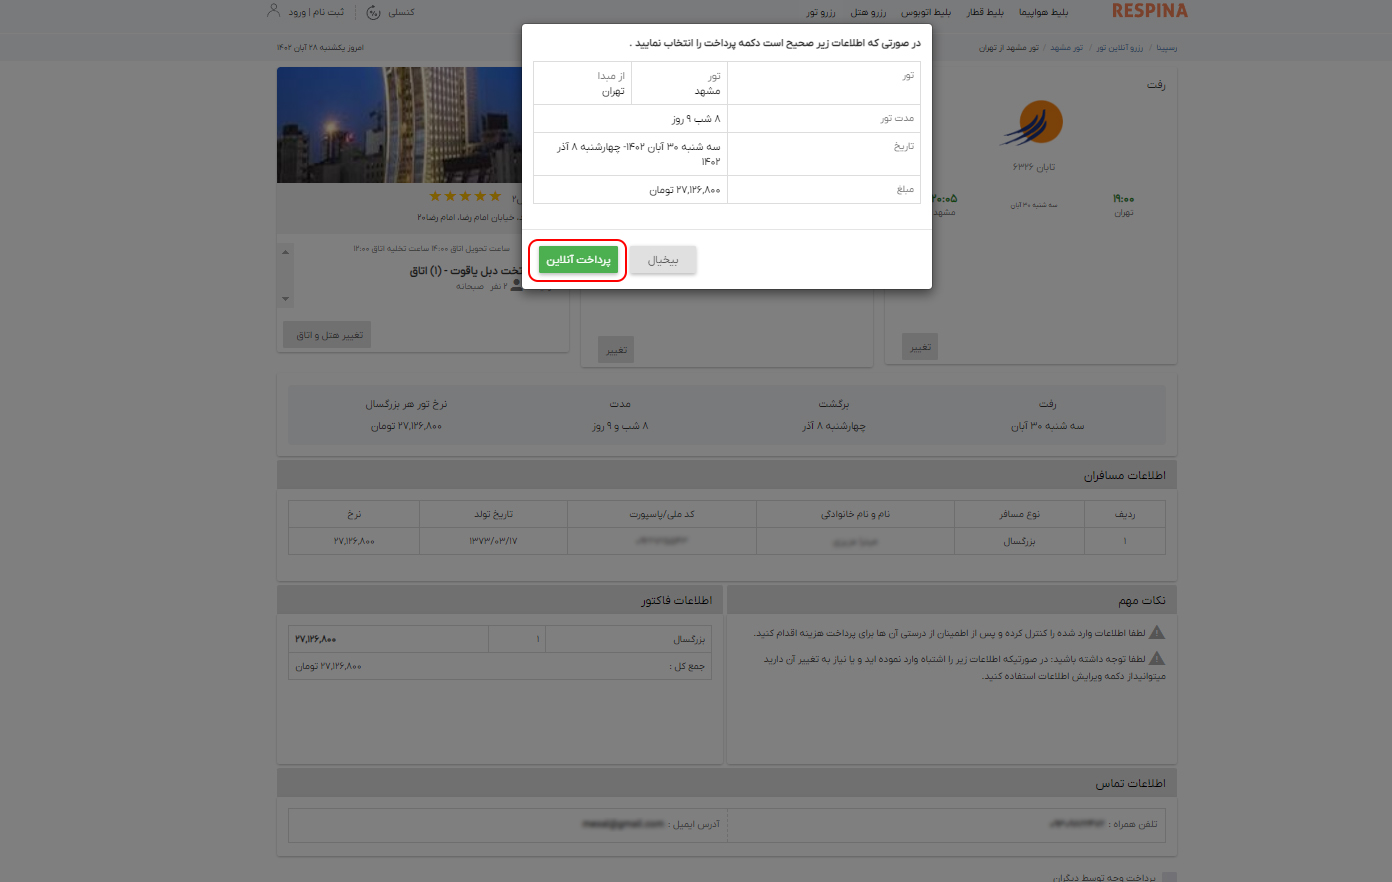Click a star in the hotel rating
The height and width of the screenshot is (882, 1392).
(463, 197)
